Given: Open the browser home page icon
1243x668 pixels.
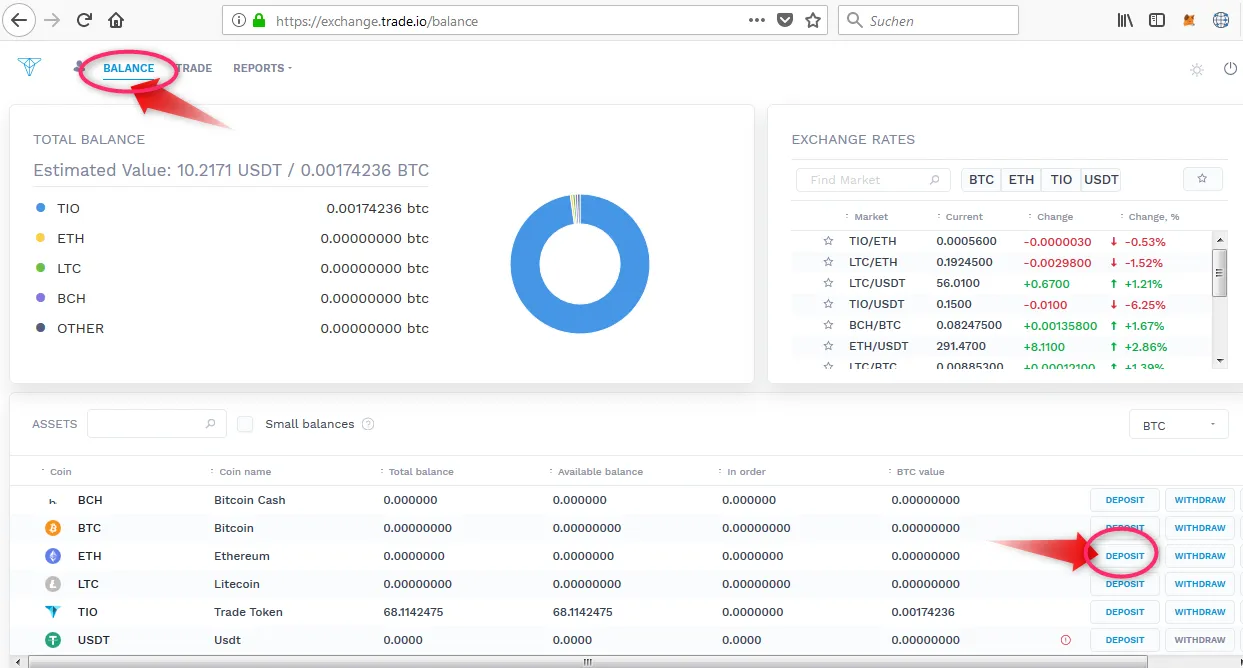Looking at the screenshot, I should click(x=116, y=20).
